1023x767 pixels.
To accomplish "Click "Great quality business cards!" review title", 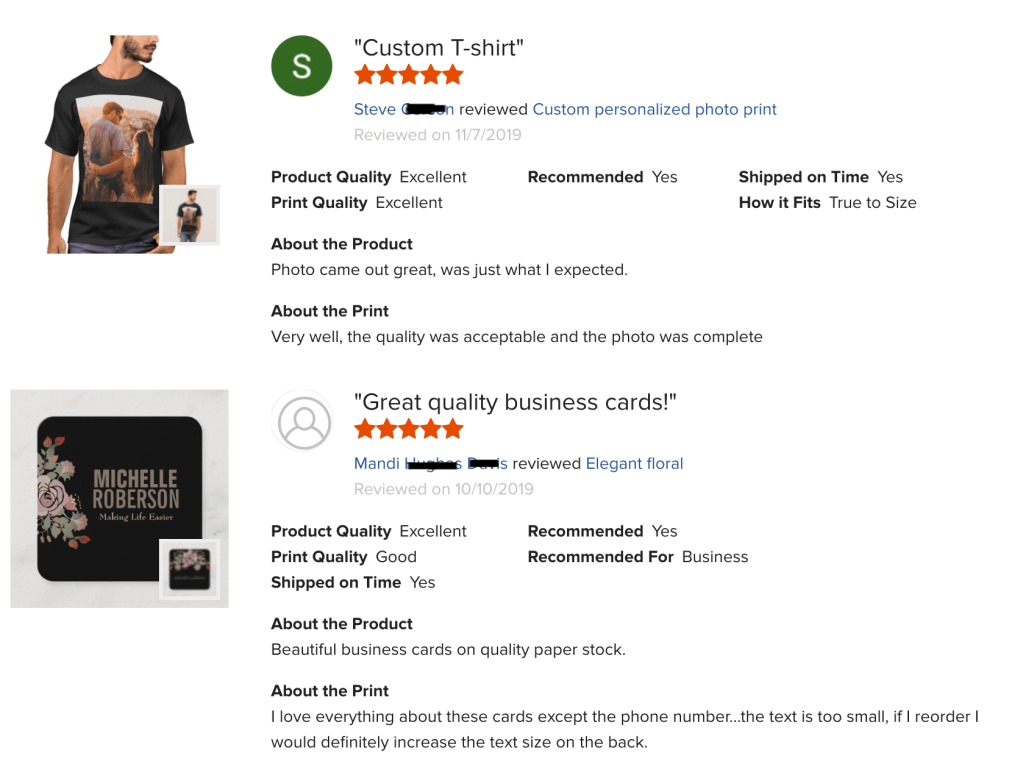I will pos(515,402).
